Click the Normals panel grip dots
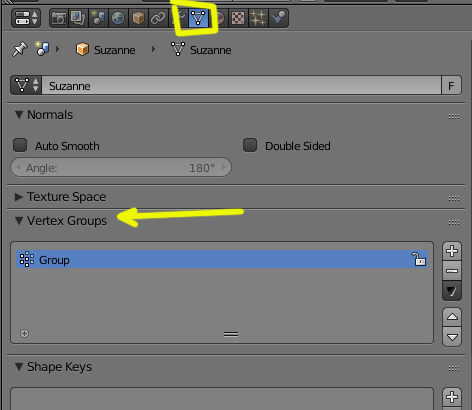This screenshot has width=472, height=410. pyautogui.click(x=454, y=116)
